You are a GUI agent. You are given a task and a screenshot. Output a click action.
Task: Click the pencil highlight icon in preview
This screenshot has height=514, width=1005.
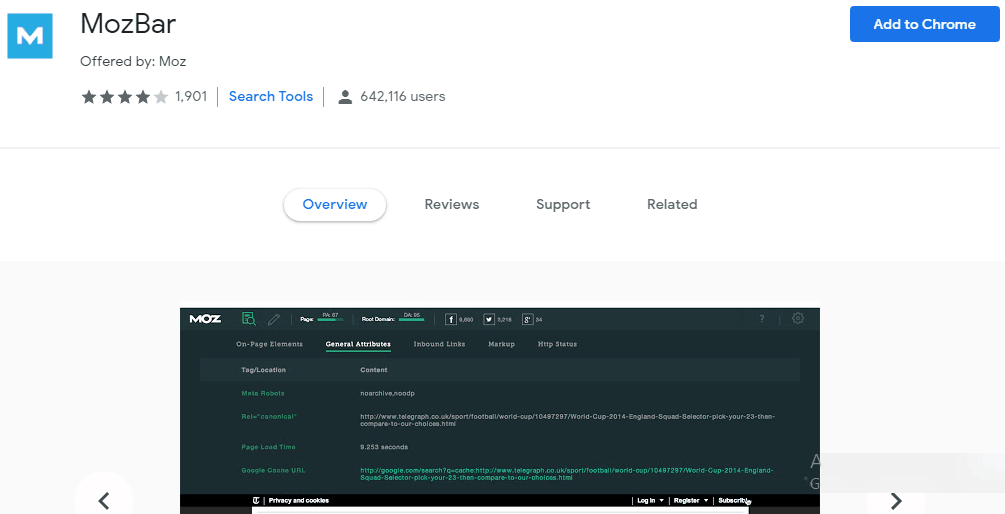click(x=274, y=319)
